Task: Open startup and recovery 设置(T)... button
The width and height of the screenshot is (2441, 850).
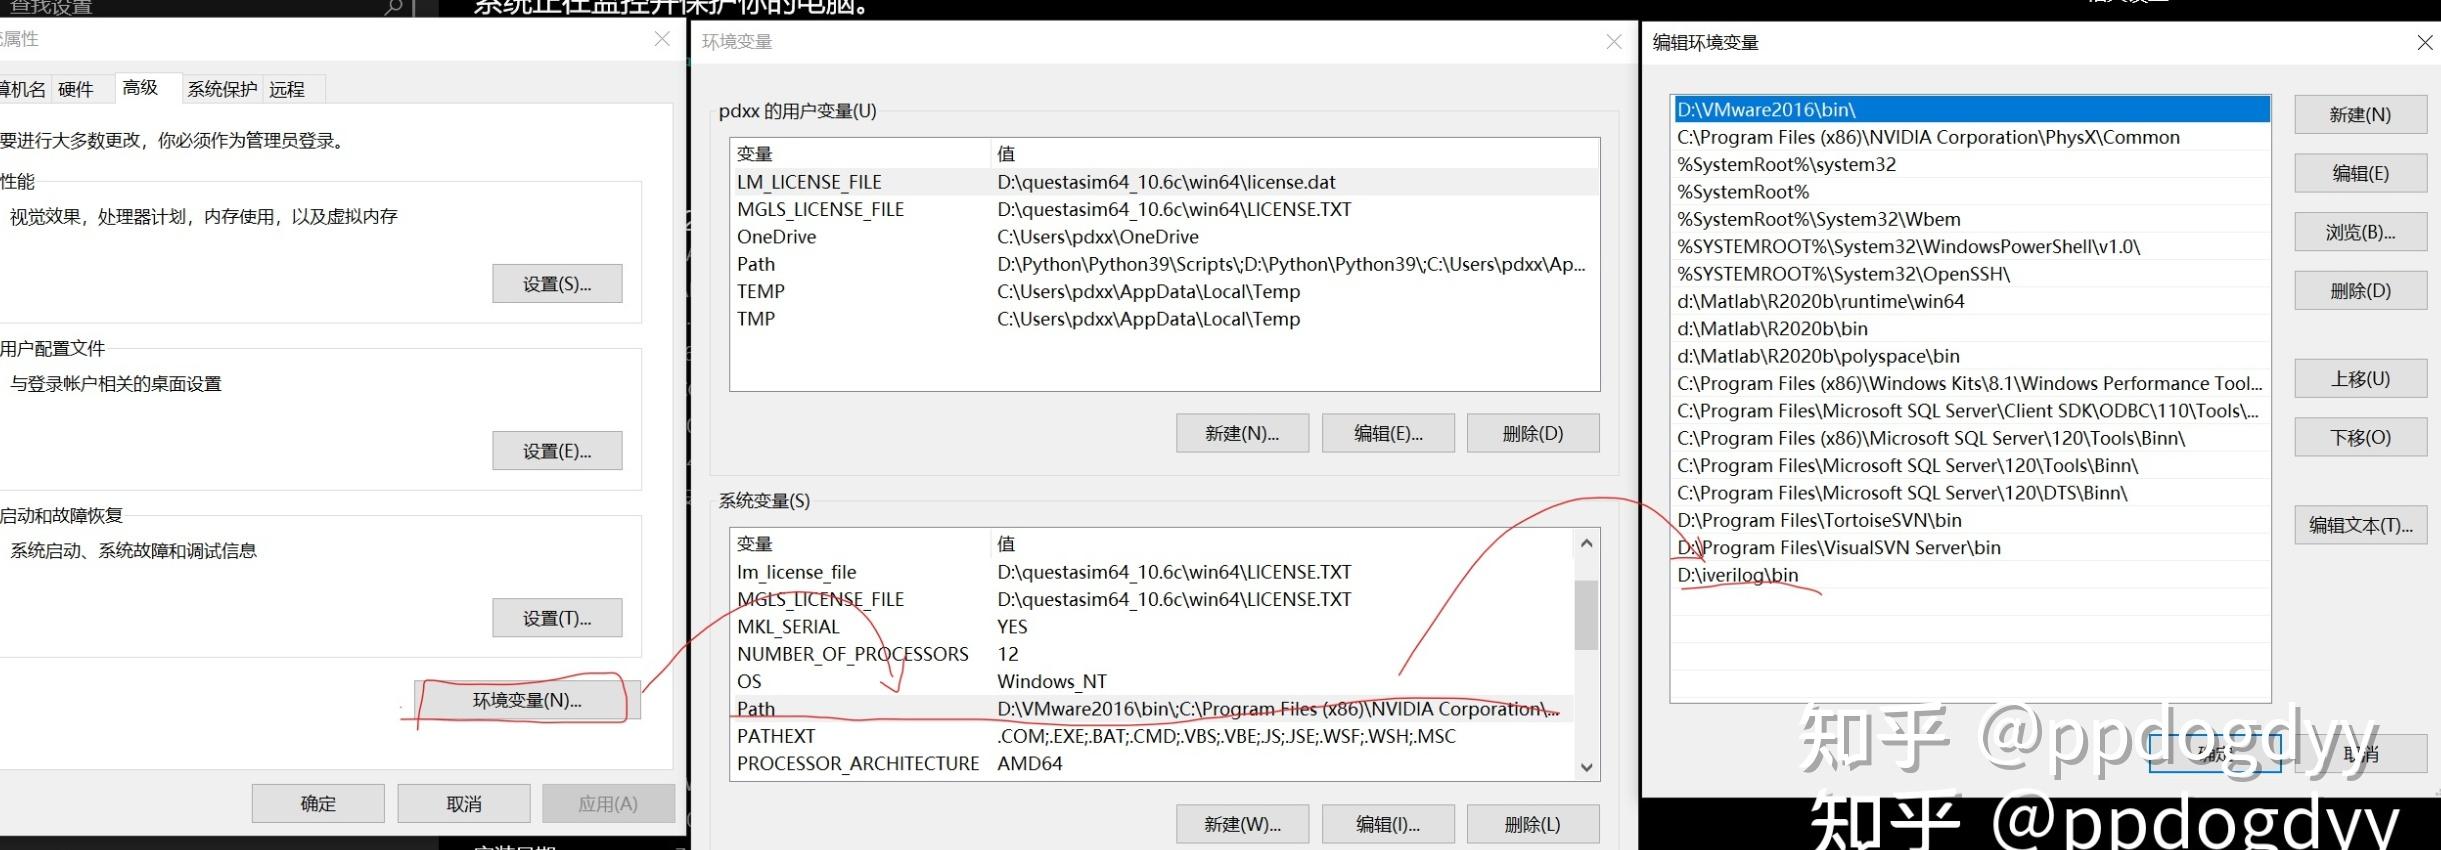Action: pyautogui.click(x=557, y=618)
